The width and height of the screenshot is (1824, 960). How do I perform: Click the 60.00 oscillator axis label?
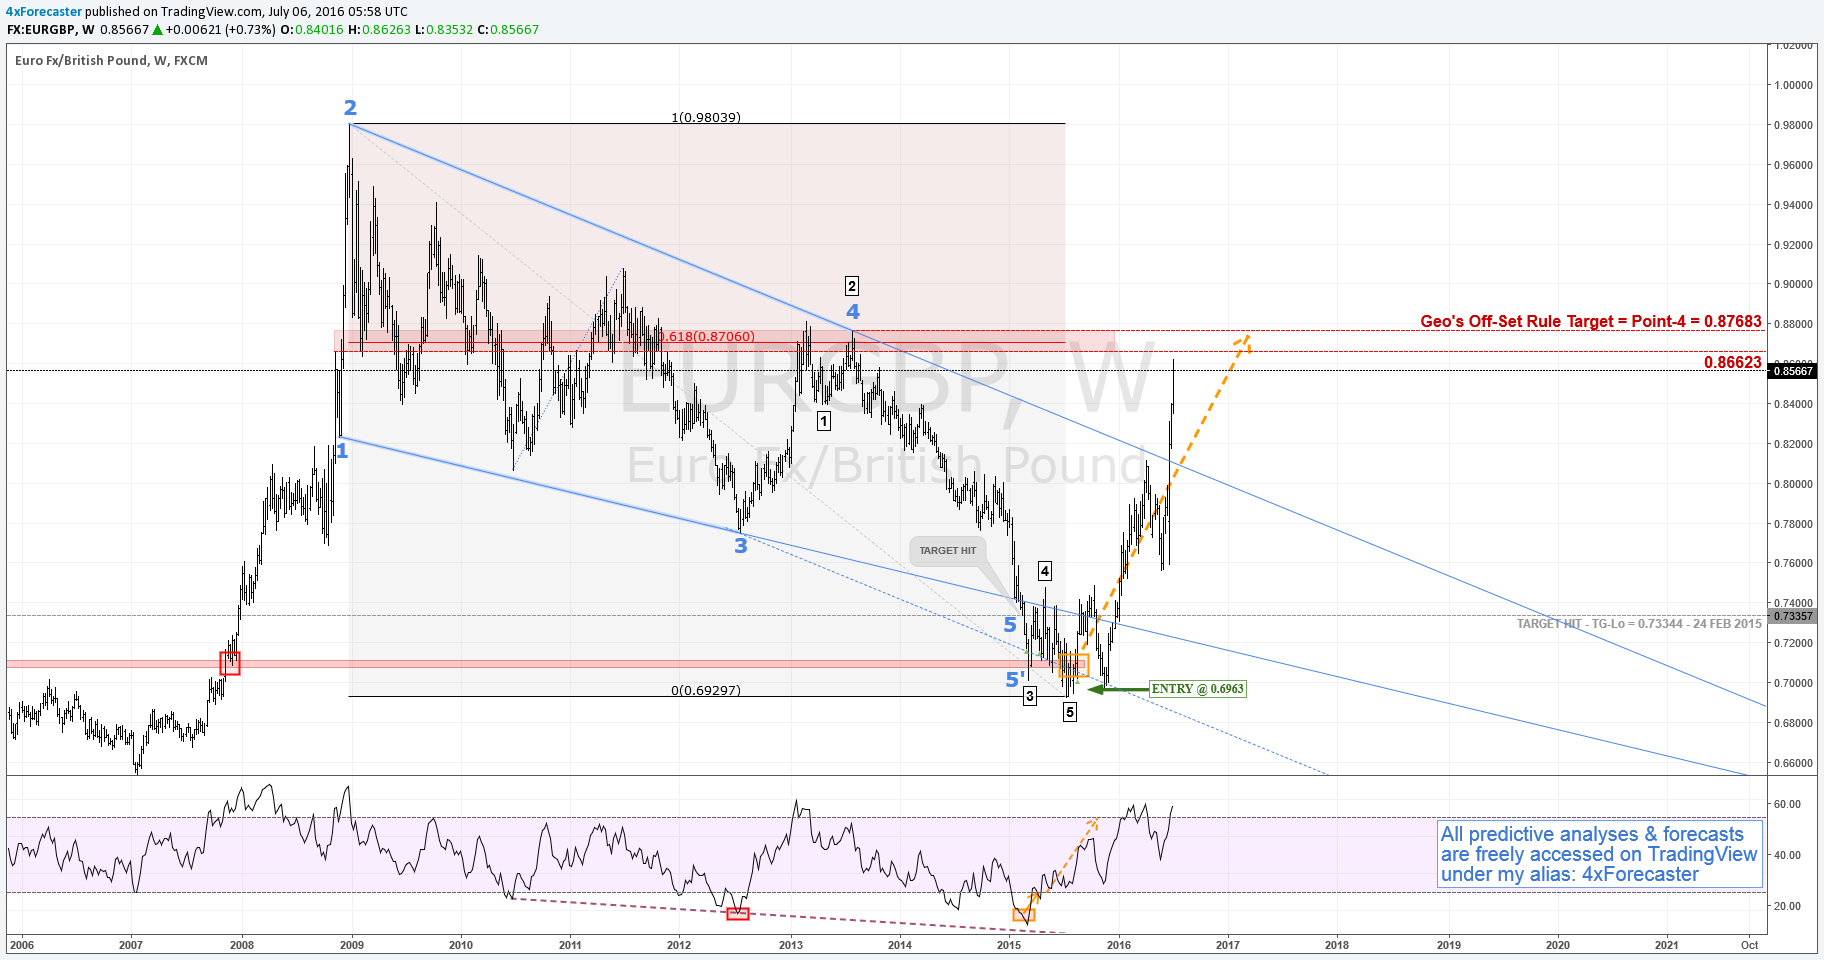[x=1787, y=804]
